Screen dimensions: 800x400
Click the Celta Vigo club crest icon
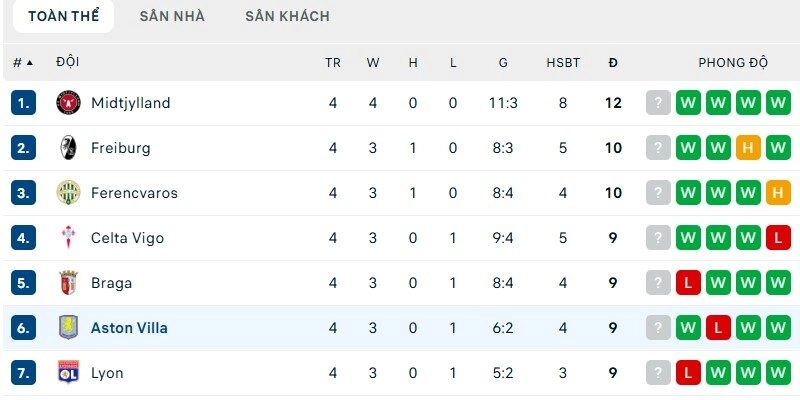pyautogui.click(x=67, y=238)
